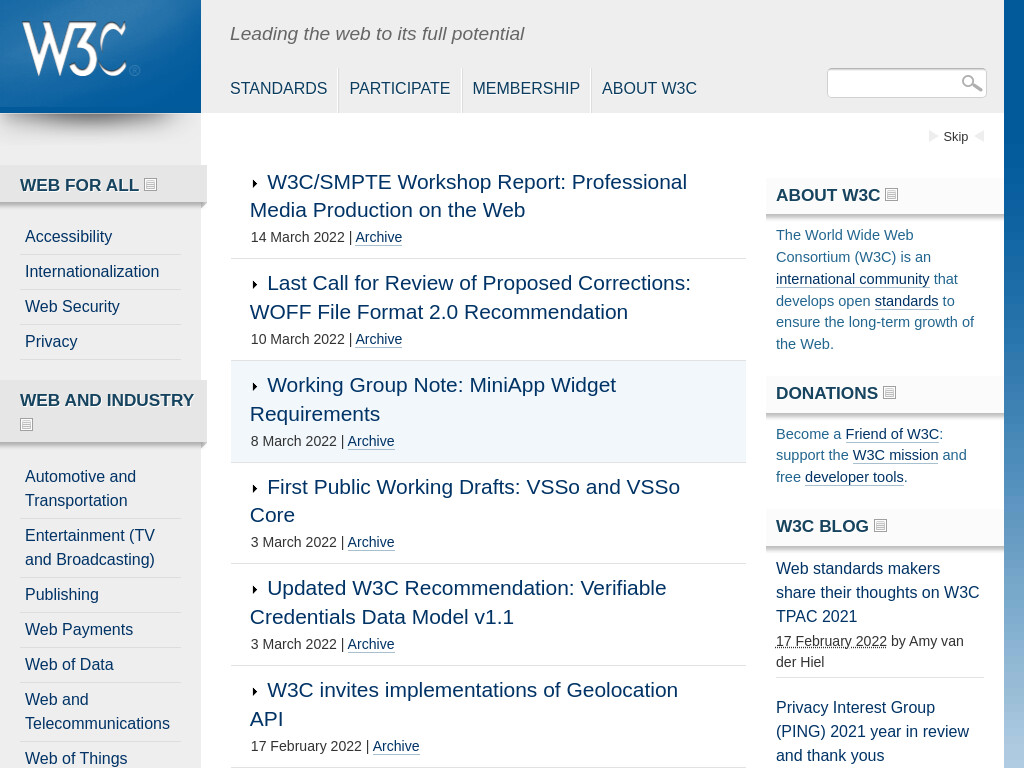Click Archive link under Verifiable Credentials
This screenshot has width=1024, height=768.
[x=371, y=644]
